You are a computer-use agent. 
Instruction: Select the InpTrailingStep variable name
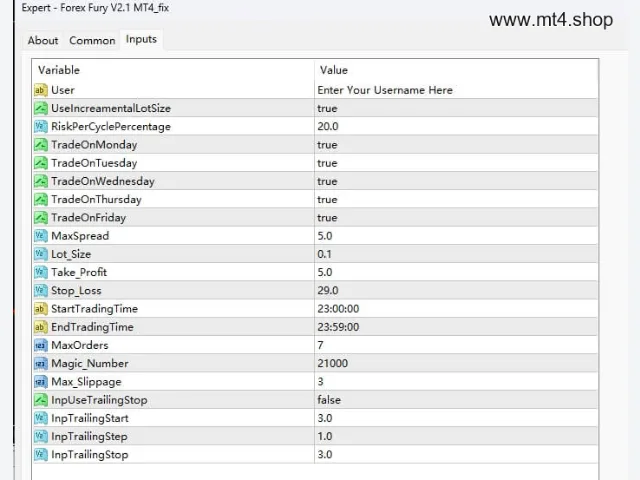(x=89, y=436)
